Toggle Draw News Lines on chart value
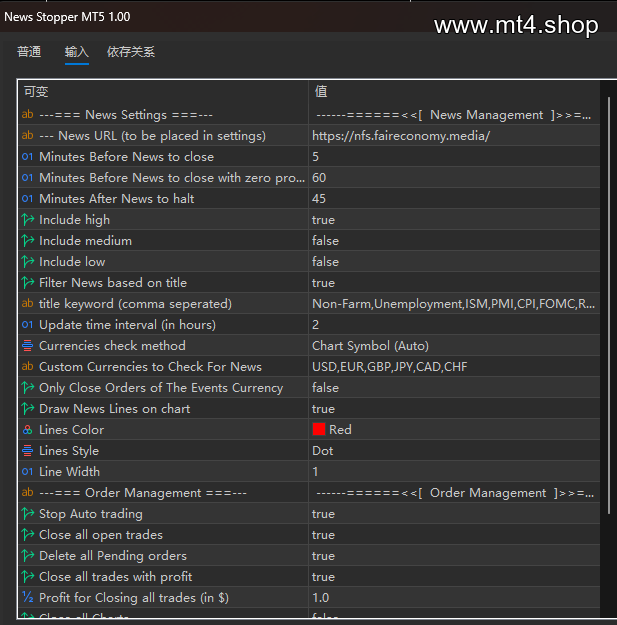617x625 pixels. tap(454, 409)
